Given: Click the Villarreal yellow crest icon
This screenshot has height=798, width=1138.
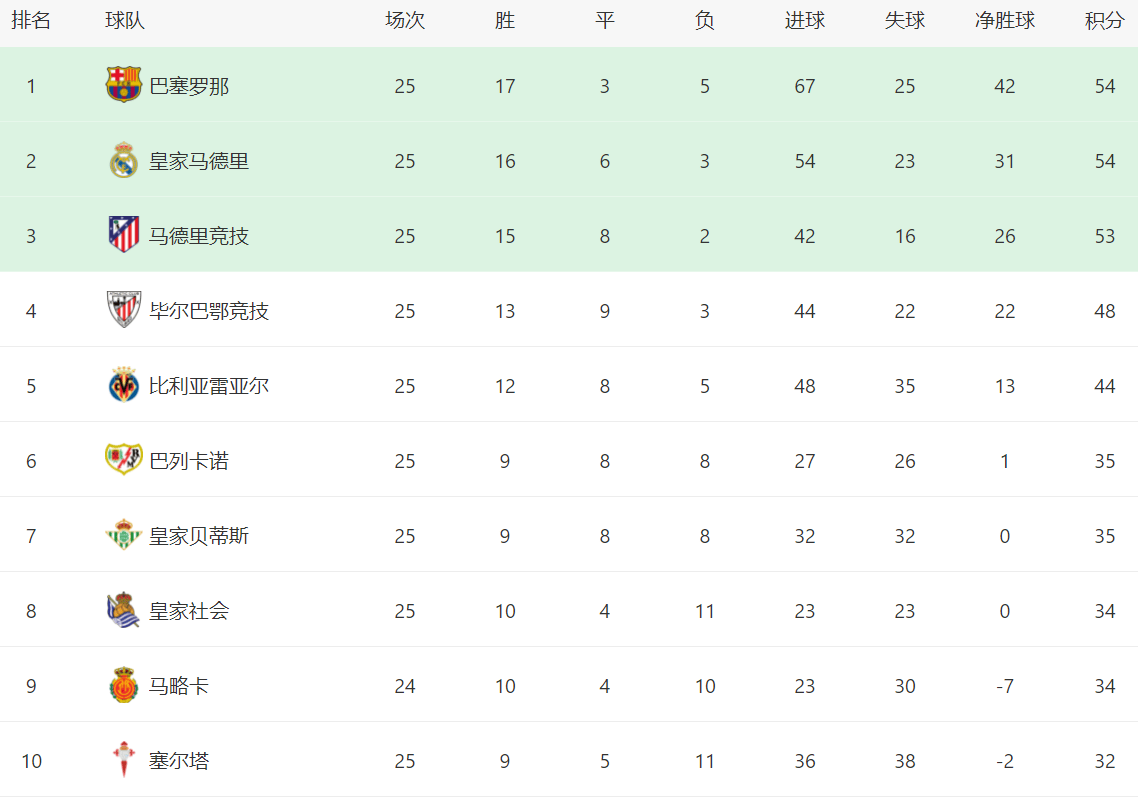Looking at the screenshot, I should point(124,385).
